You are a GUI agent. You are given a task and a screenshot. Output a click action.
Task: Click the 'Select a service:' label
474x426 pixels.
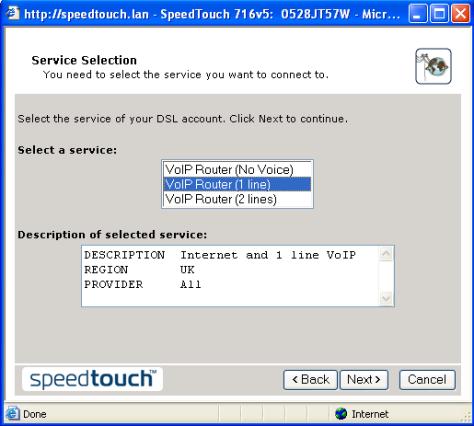[x=67, y=150]
